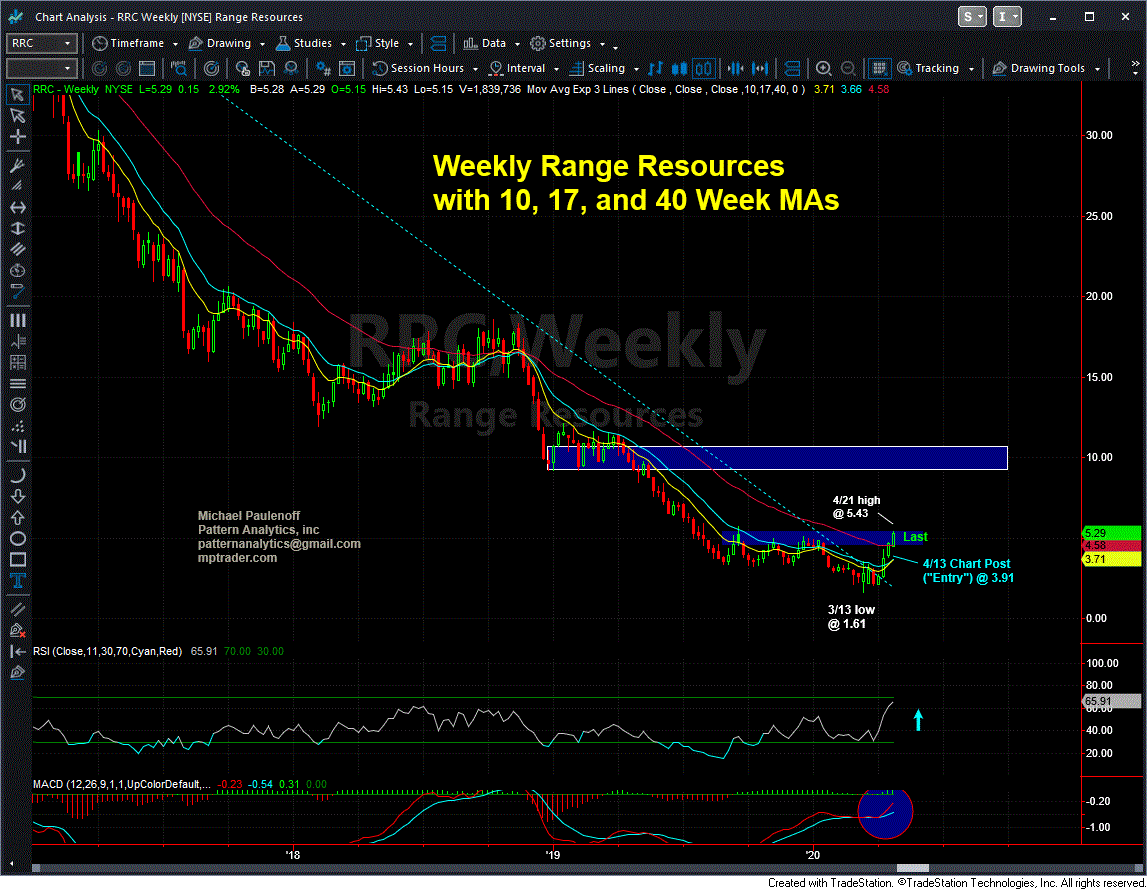The height and width of the screenshot is (889, 1147).
Task: Select the ellipse drawing tool
Action: pos(18,539)
